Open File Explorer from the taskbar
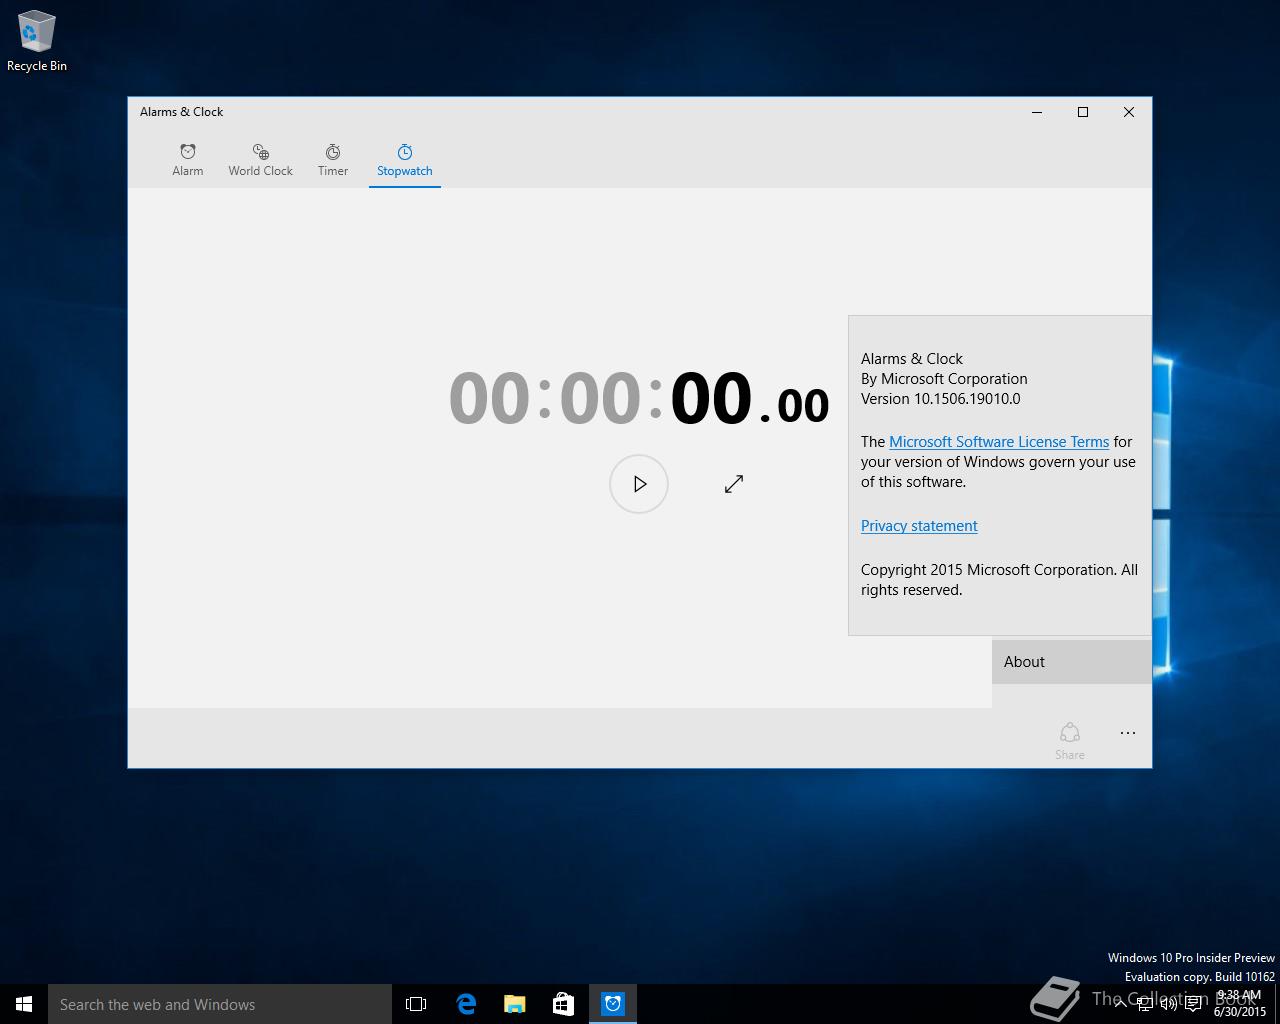 [x=515, y=1004]
